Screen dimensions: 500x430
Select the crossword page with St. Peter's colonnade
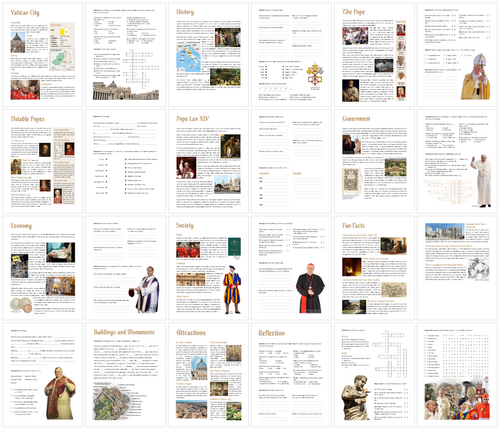[x=125, y=55]
